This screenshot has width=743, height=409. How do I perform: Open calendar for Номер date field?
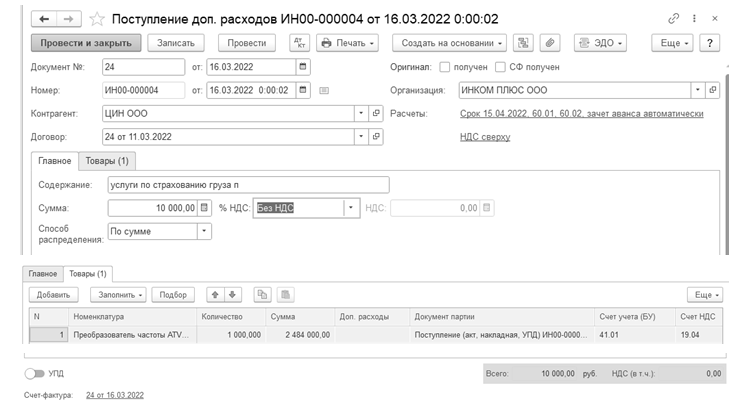pyautogui.click(x=303, y=90)
